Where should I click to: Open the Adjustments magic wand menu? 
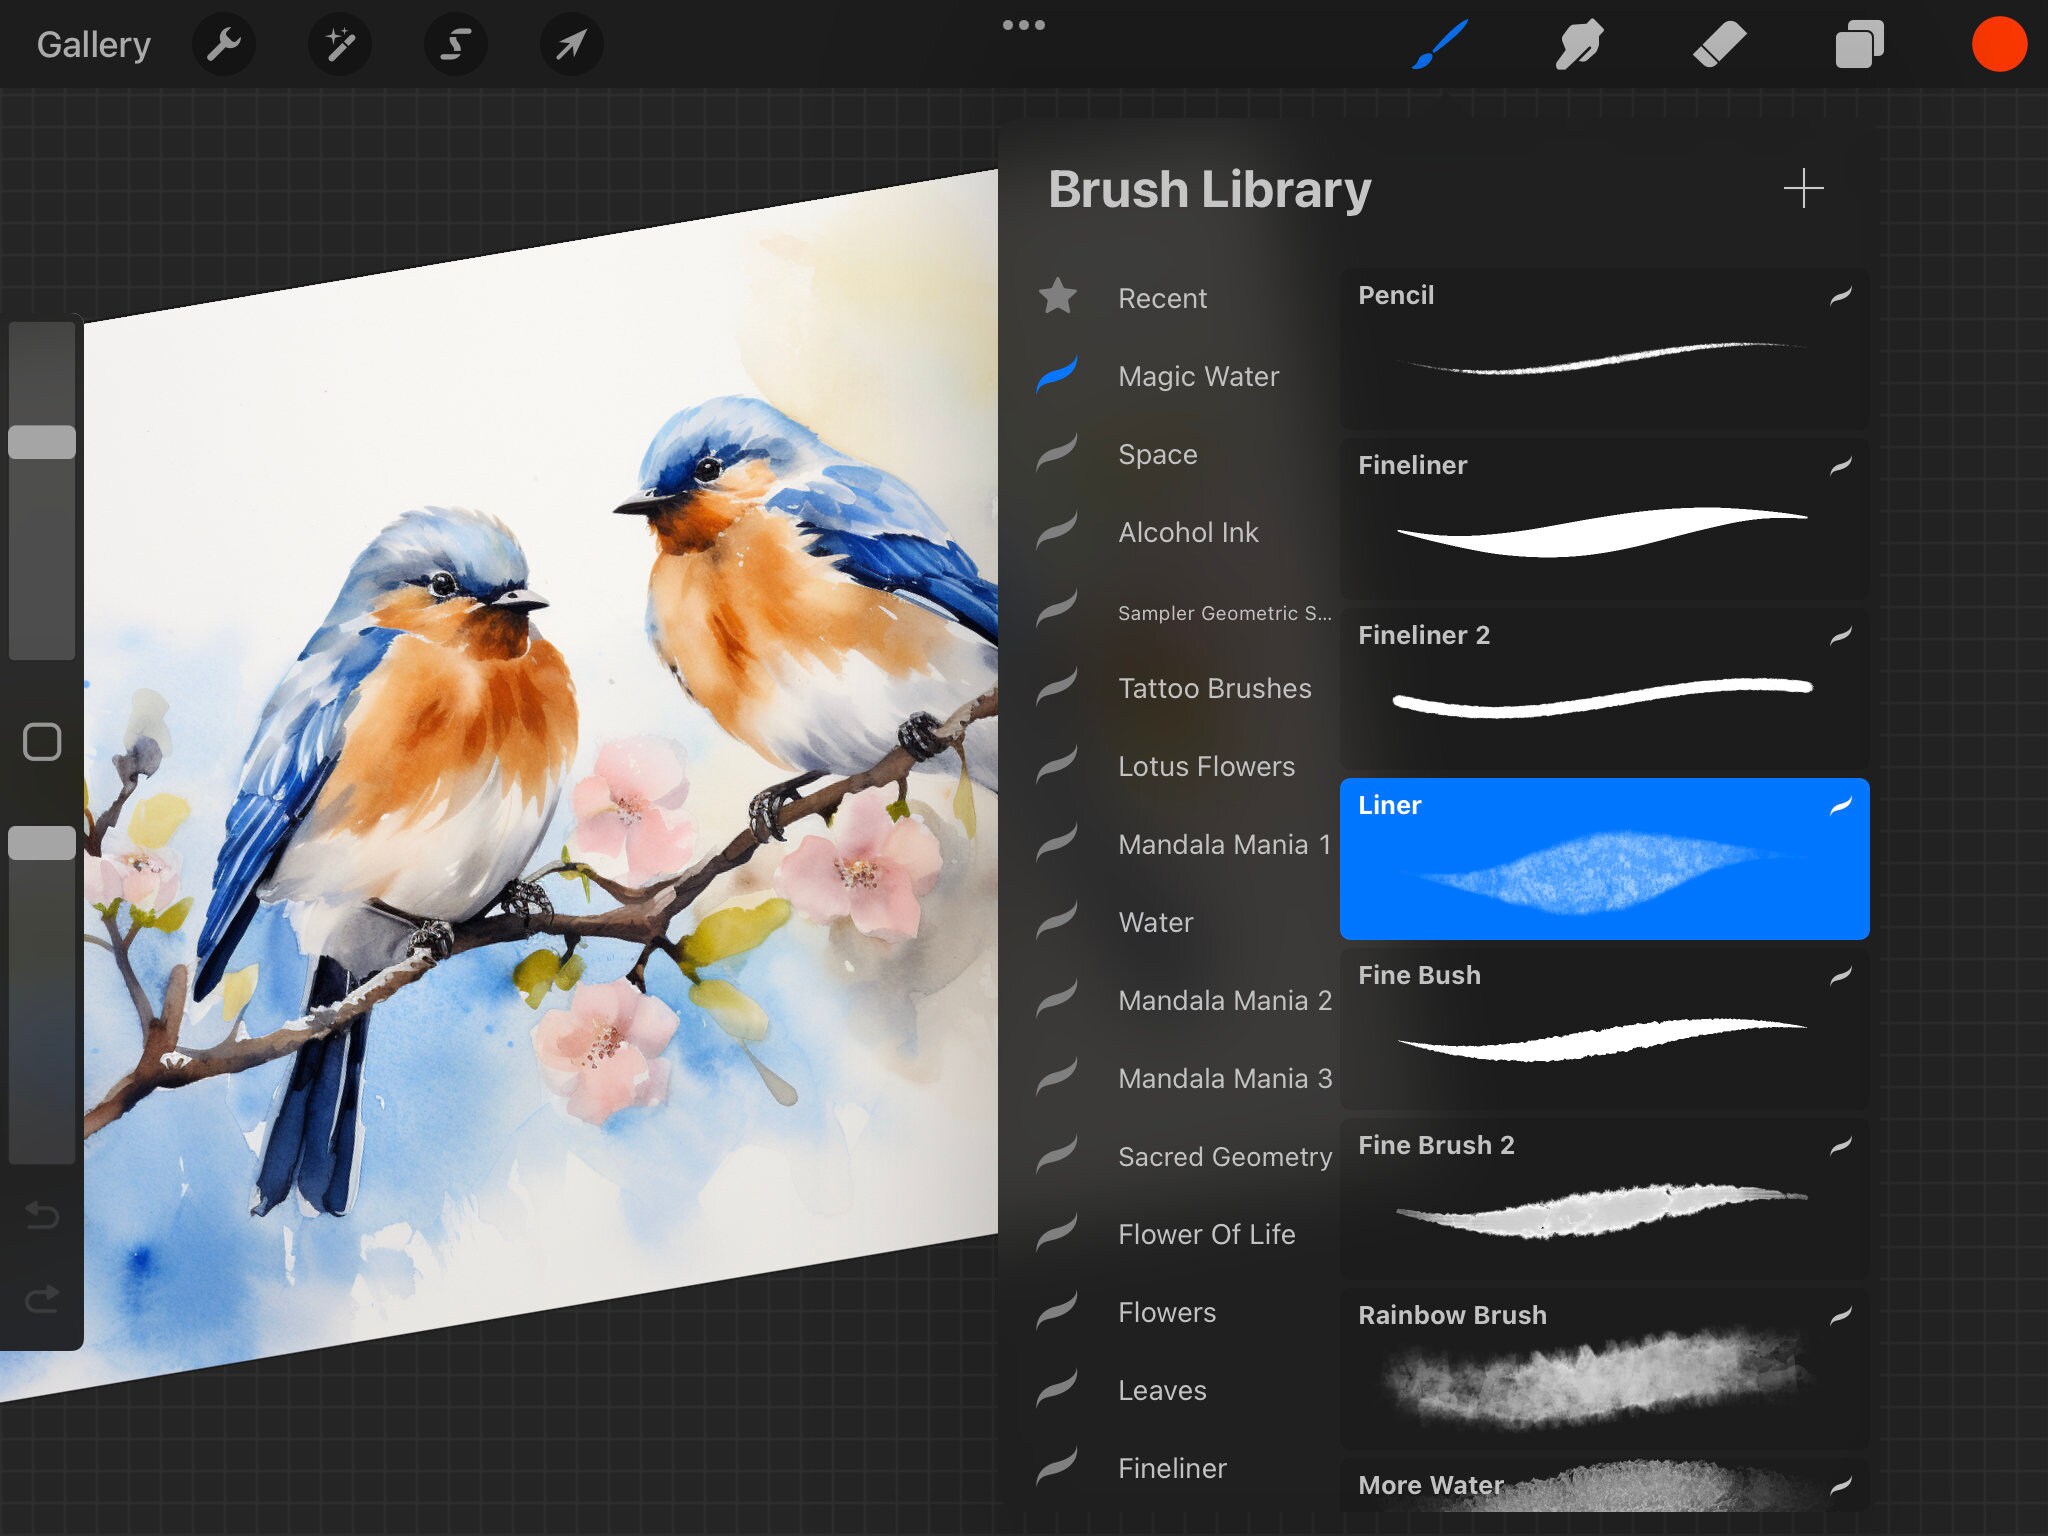(x=340, y=44)
